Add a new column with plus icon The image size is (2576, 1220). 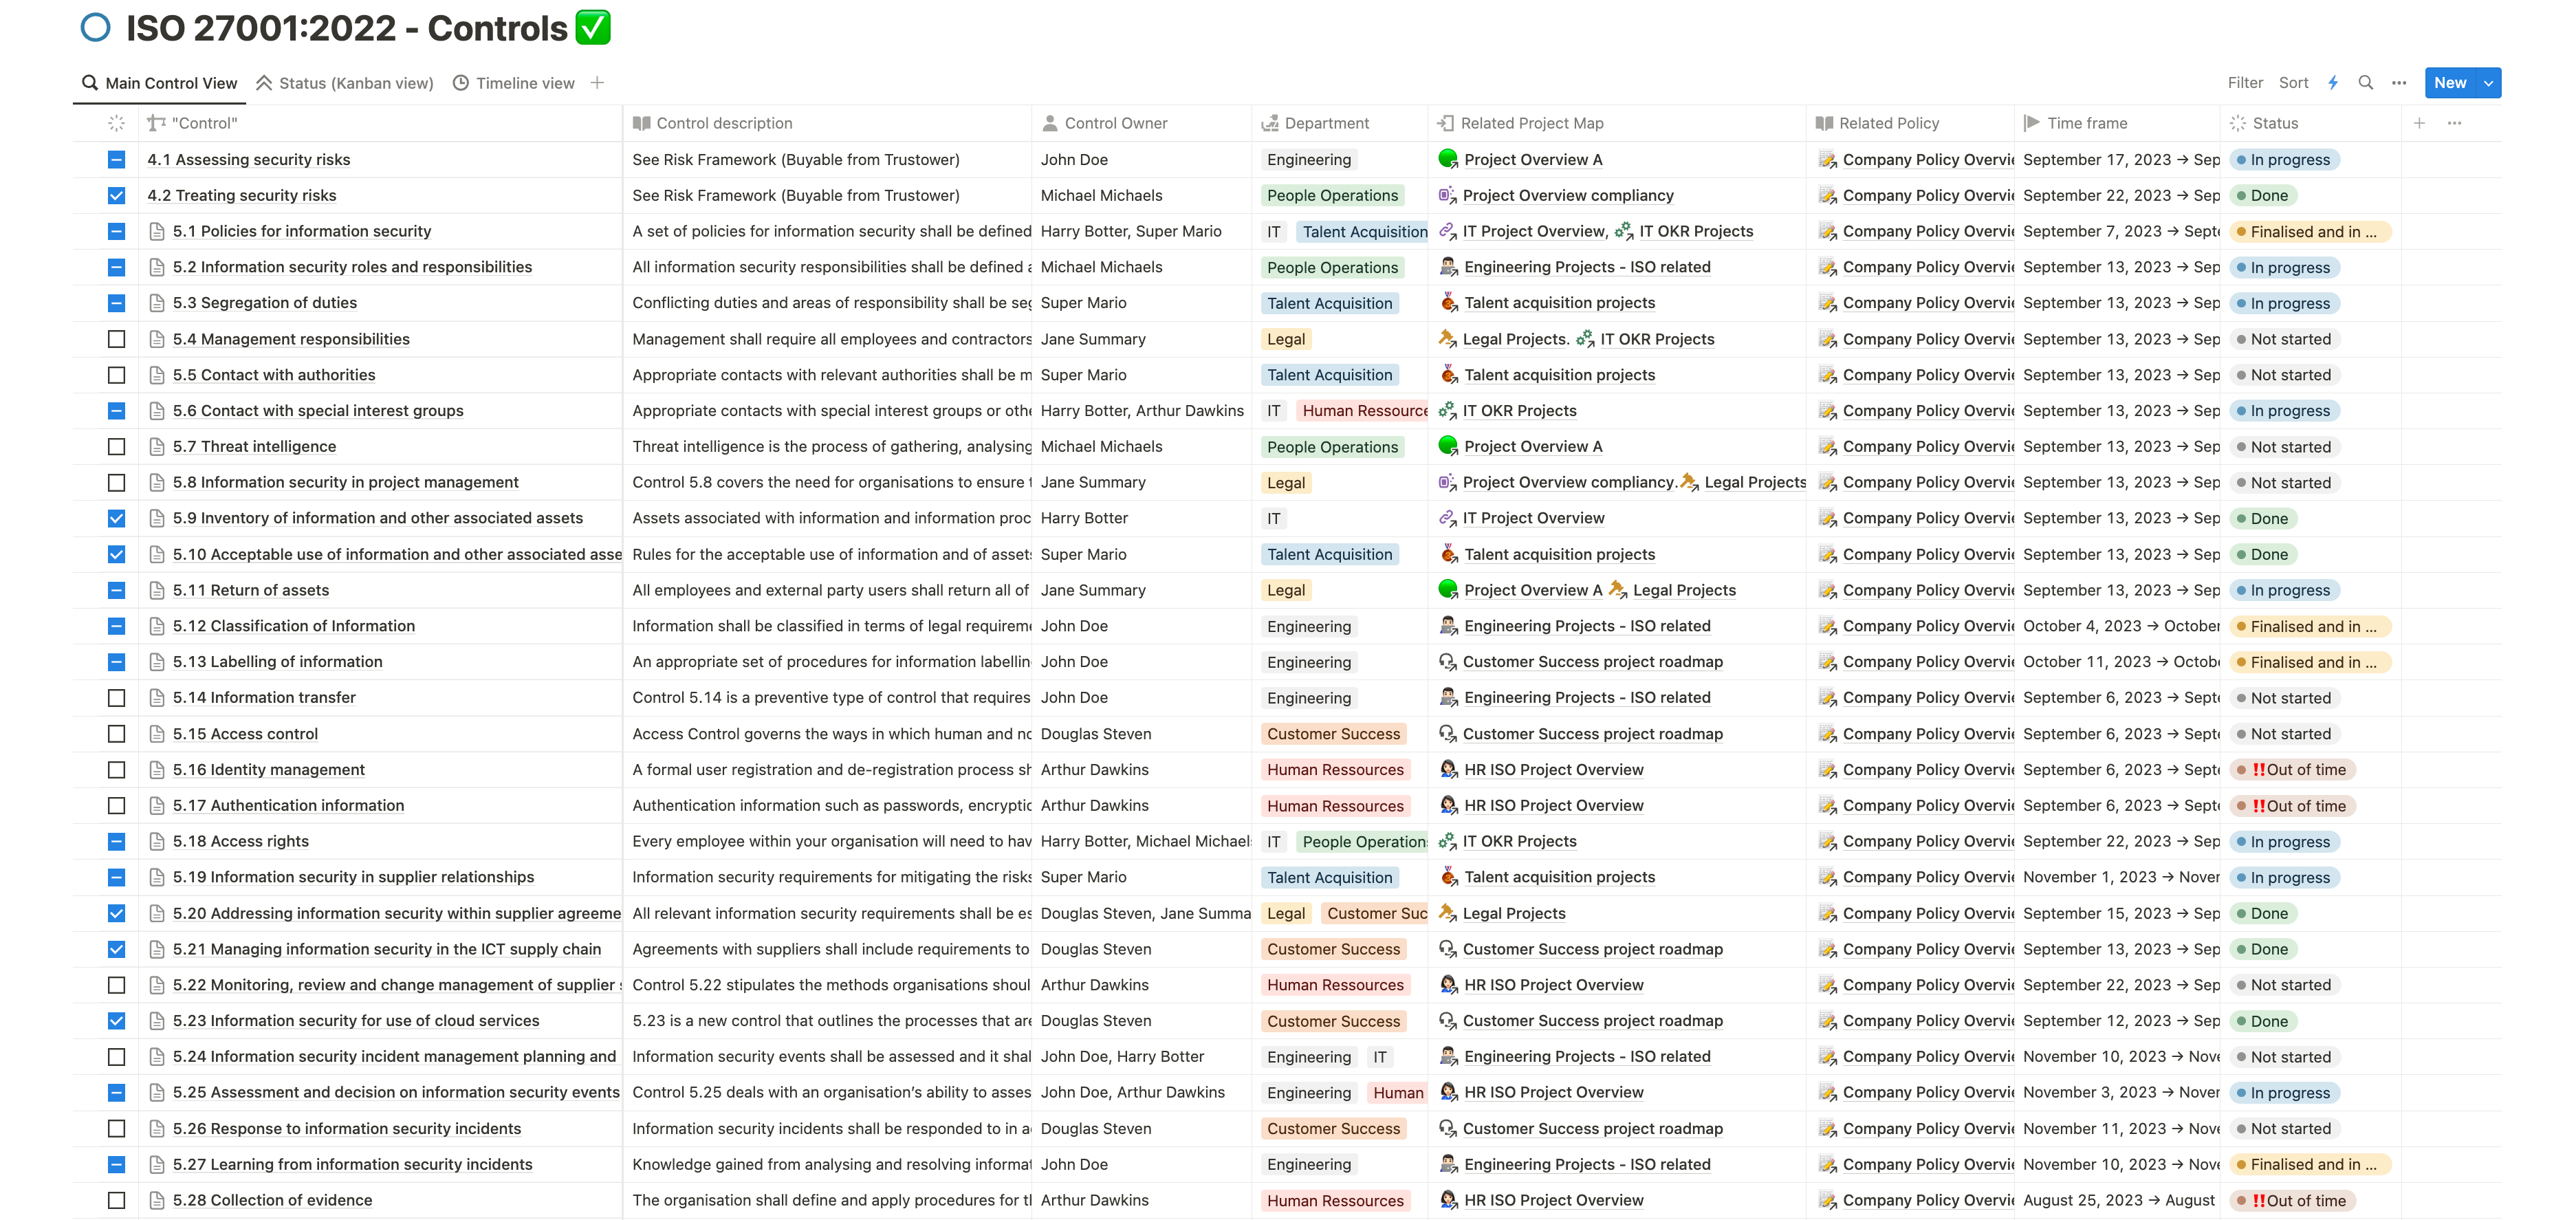(x=2419, y=123)
